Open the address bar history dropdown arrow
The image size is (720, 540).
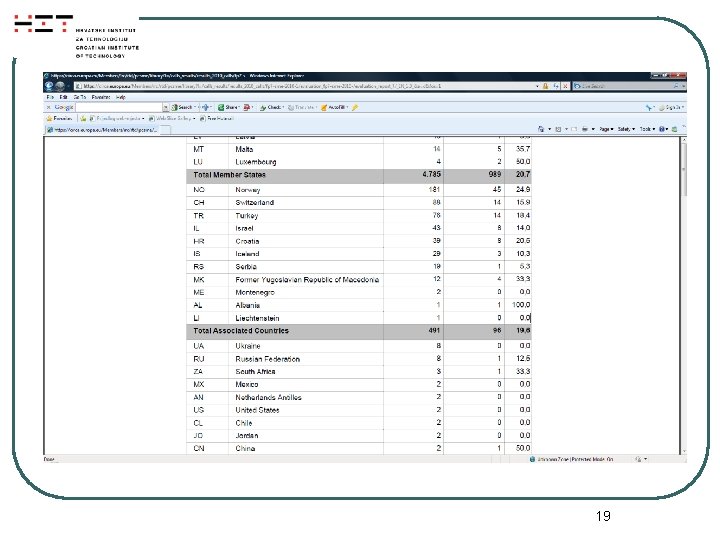point(537,86)
